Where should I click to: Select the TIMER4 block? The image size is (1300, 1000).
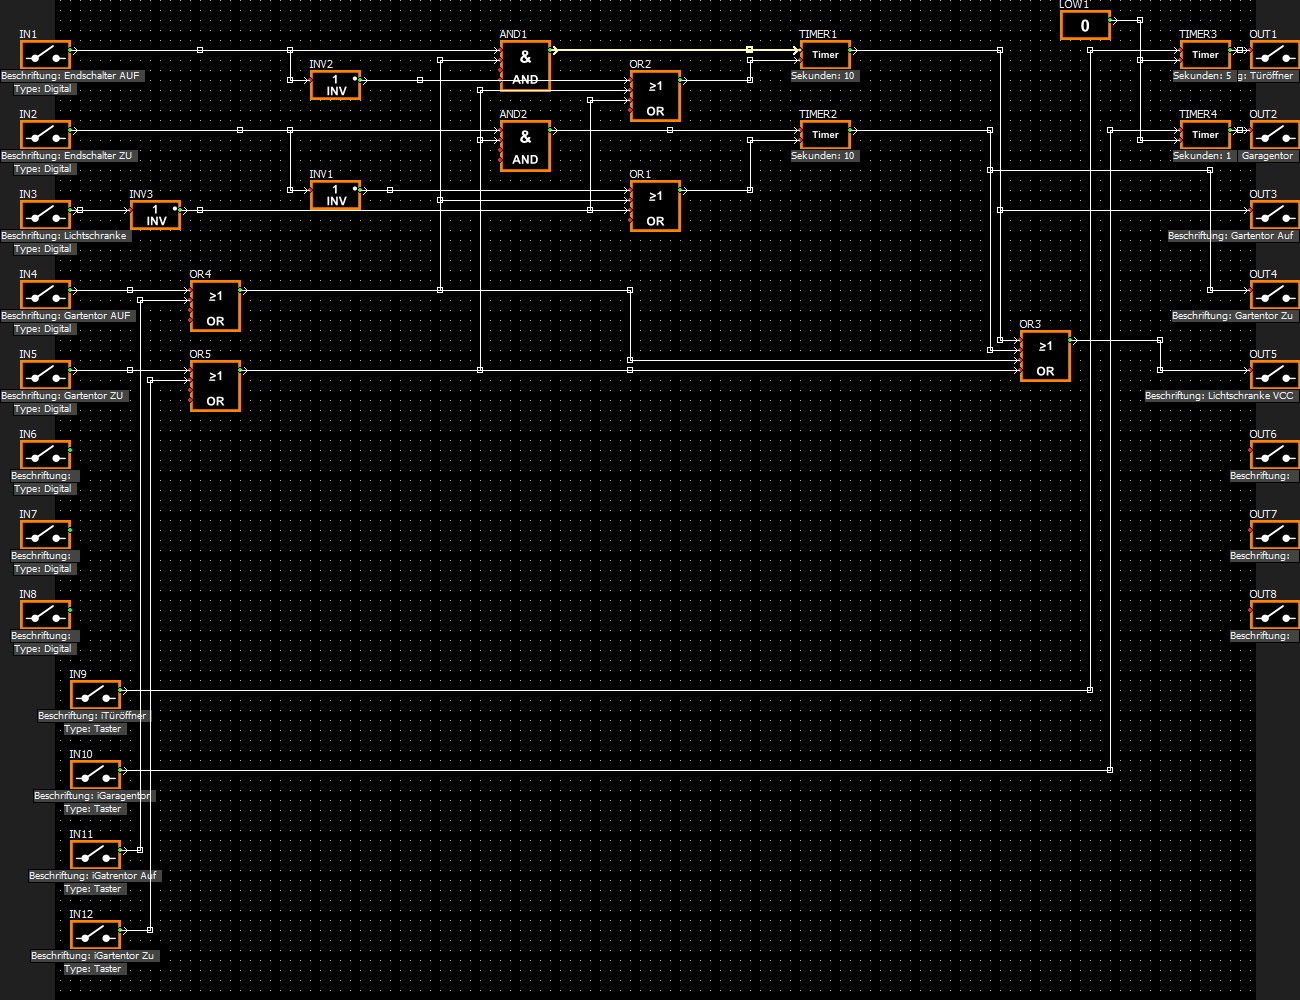[1205, 135]
